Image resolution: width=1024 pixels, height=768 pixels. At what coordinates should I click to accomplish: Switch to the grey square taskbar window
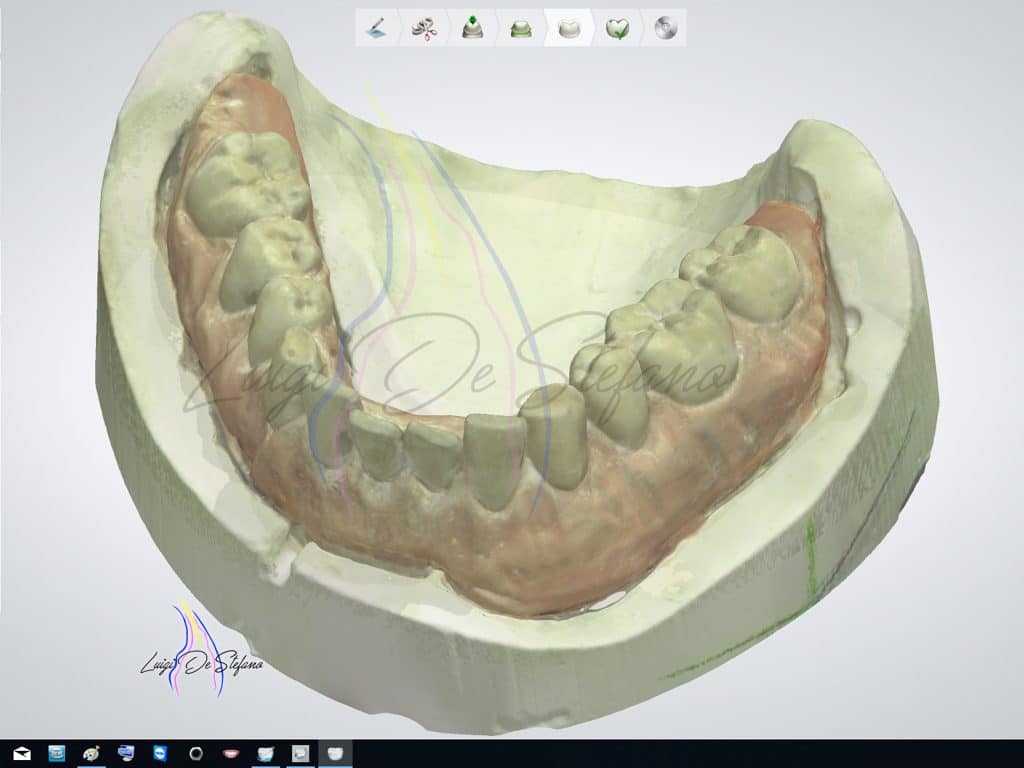tap(300, 753)
